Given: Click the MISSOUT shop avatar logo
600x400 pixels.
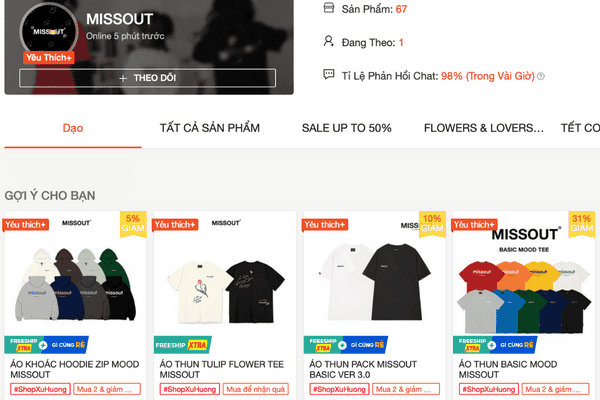Looking at the screenshot, I should (x=49, y=31).
